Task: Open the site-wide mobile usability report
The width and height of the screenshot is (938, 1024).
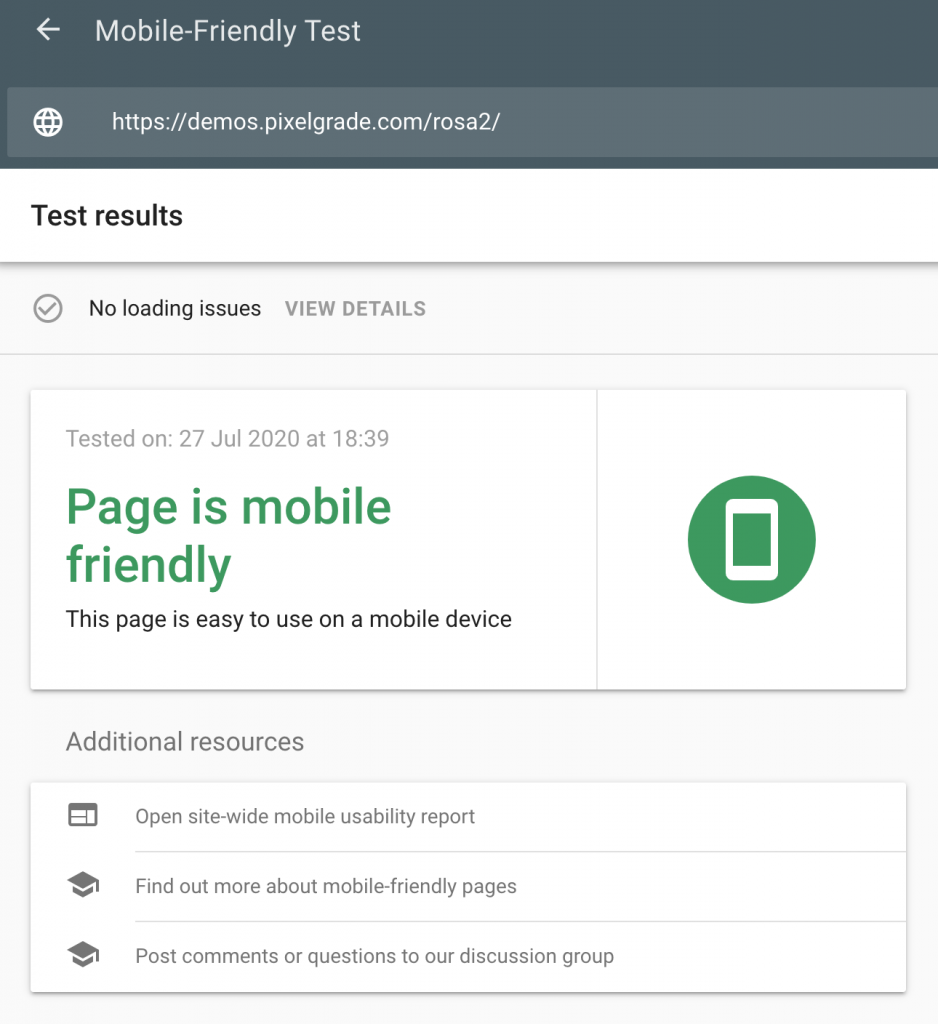Action: (305, 816)
